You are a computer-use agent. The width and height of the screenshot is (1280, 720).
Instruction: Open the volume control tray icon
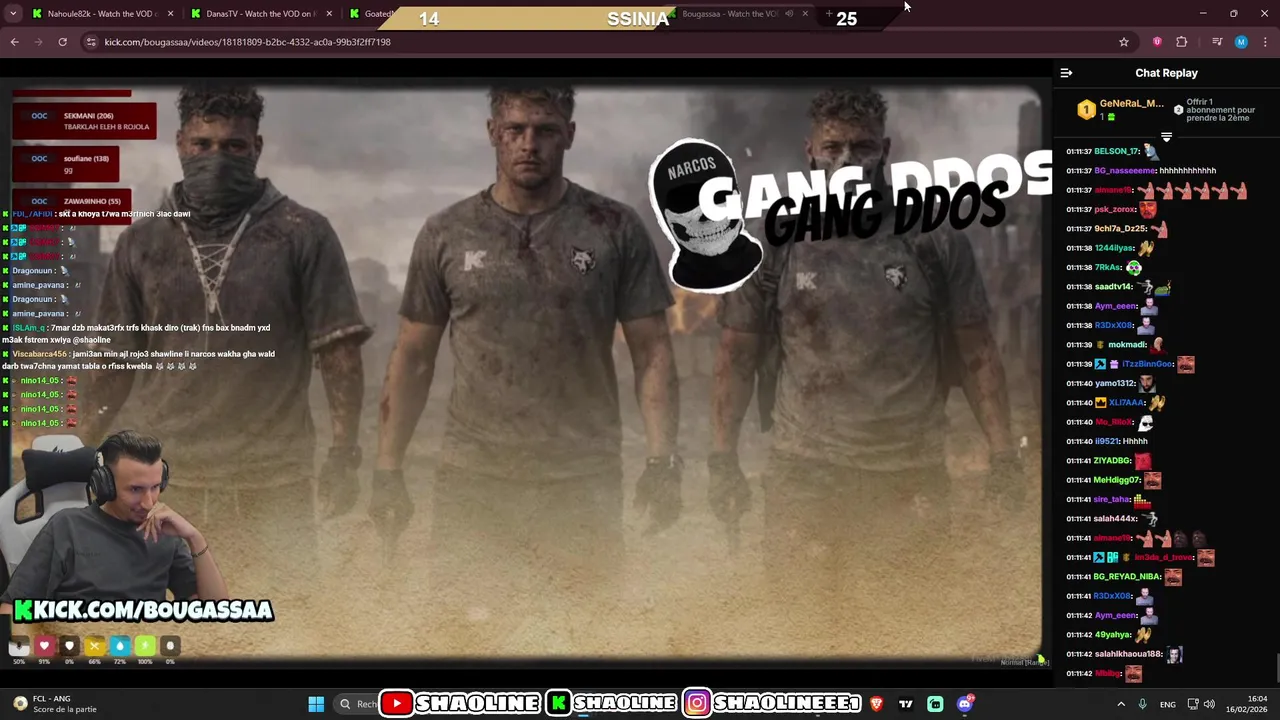point(1209,704)
